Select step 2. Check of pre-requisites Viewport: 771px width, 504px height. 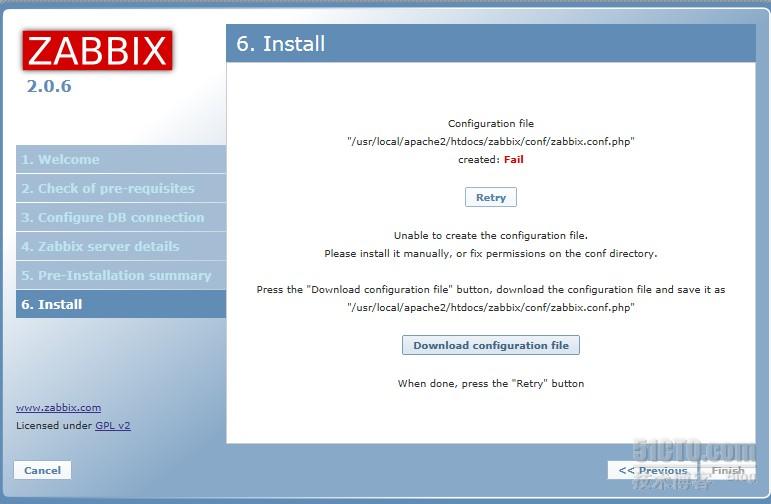click(121, 188)
